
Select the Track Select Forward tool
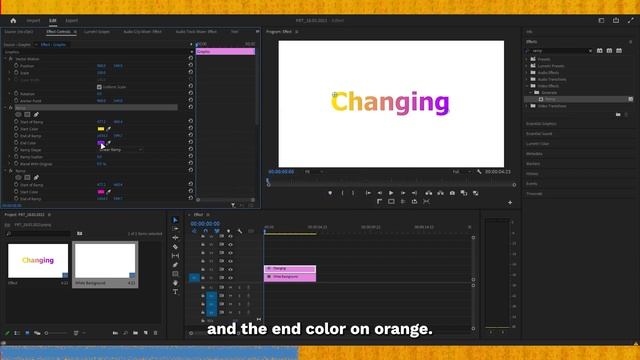click(x=176, y=229)
